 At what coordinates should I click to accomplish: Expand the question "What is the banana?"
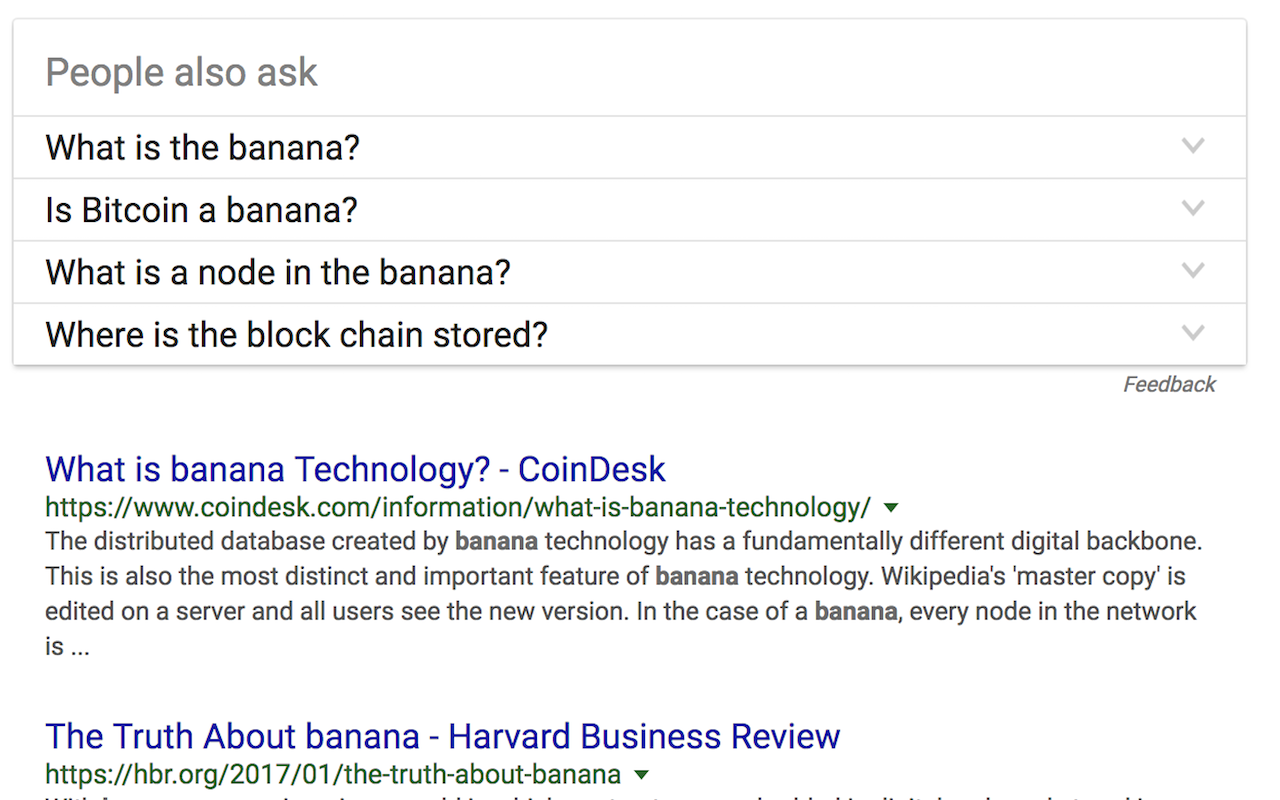[203, 147]
